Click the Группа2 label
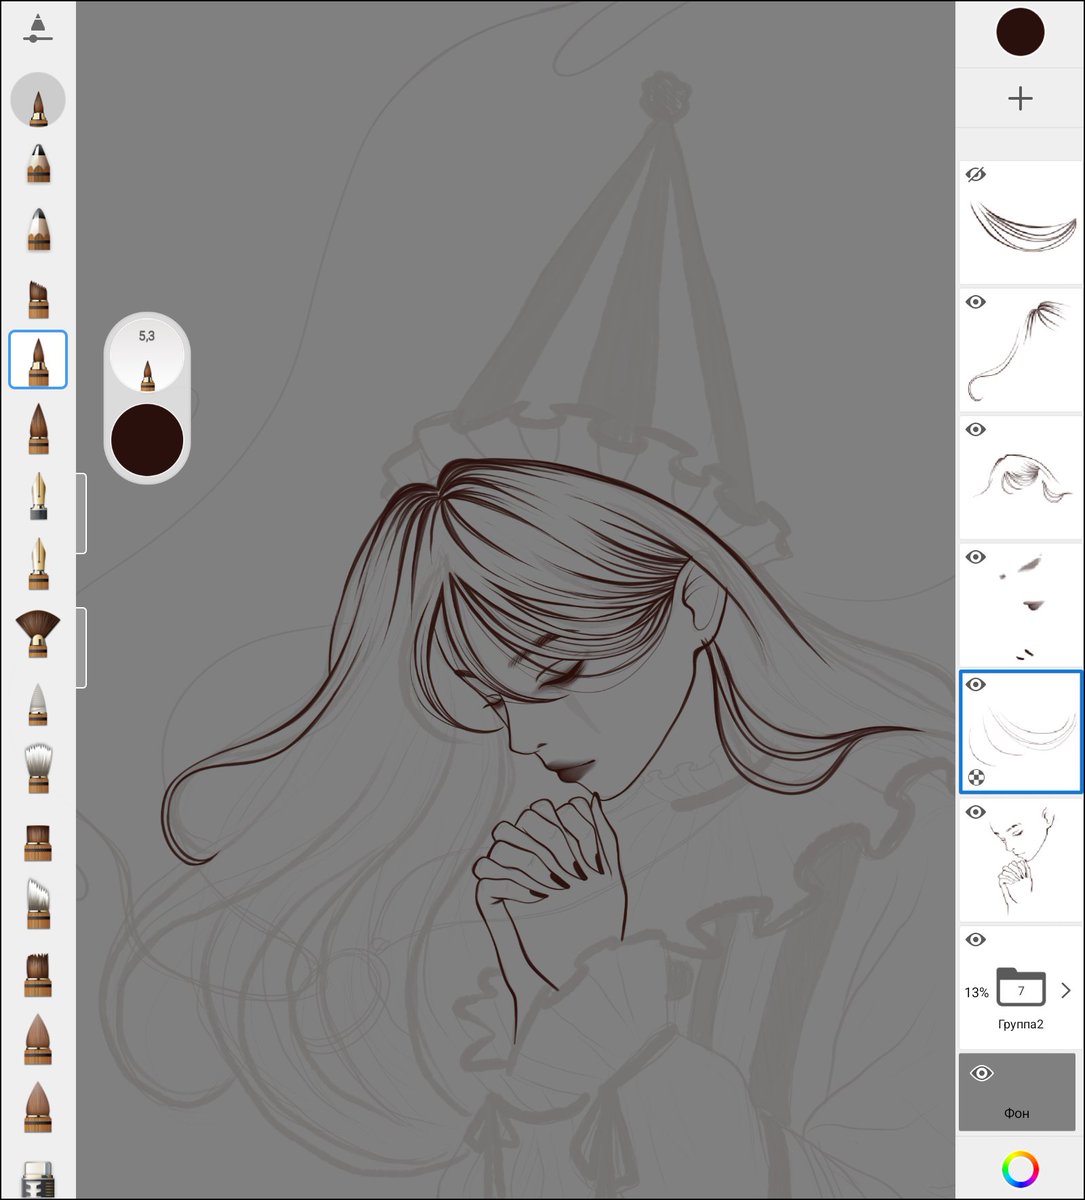 click(x=1020, y=1024)
